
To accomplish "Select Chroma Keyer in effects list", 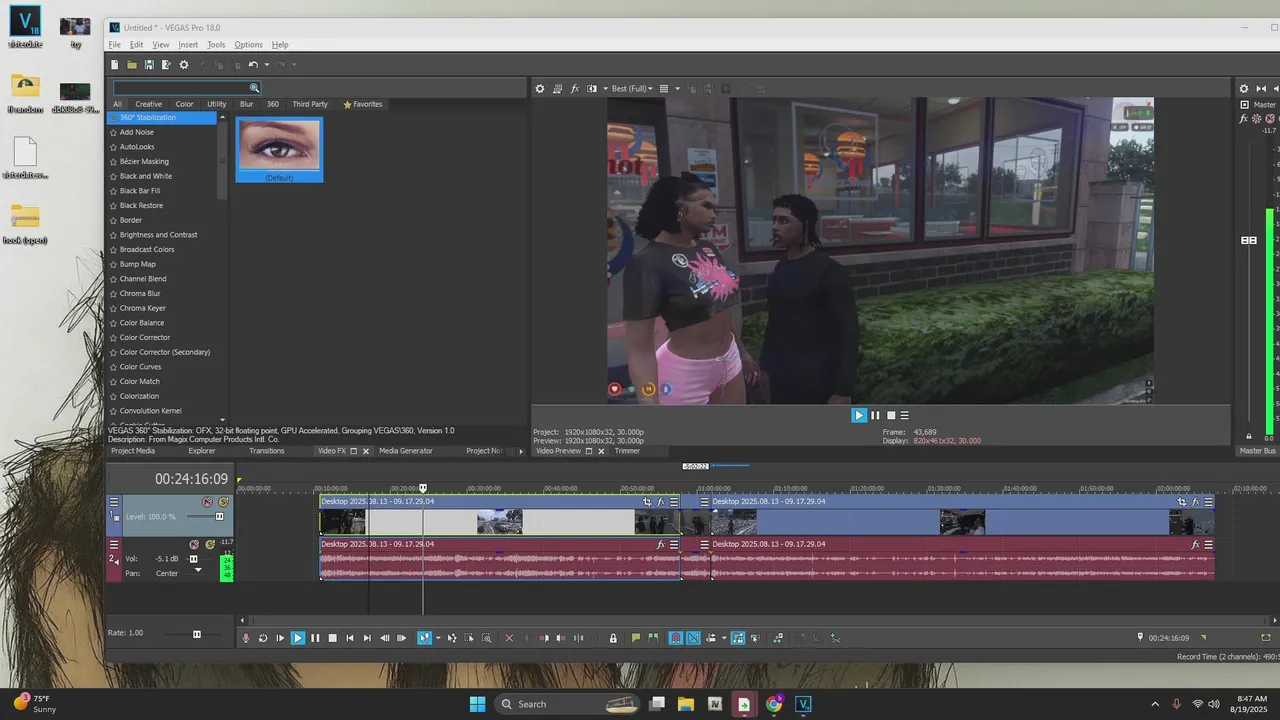I will (x=143, y=308).
